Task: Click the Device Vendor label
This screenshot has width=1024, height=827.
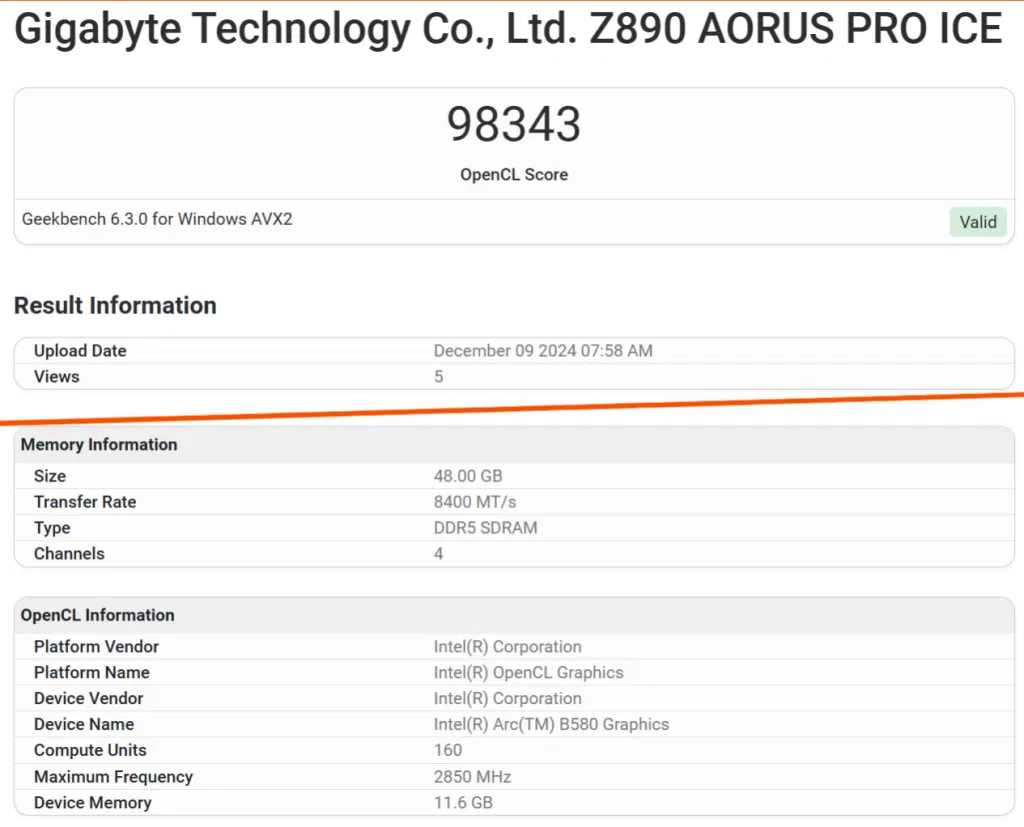Action: click(88, 699)
